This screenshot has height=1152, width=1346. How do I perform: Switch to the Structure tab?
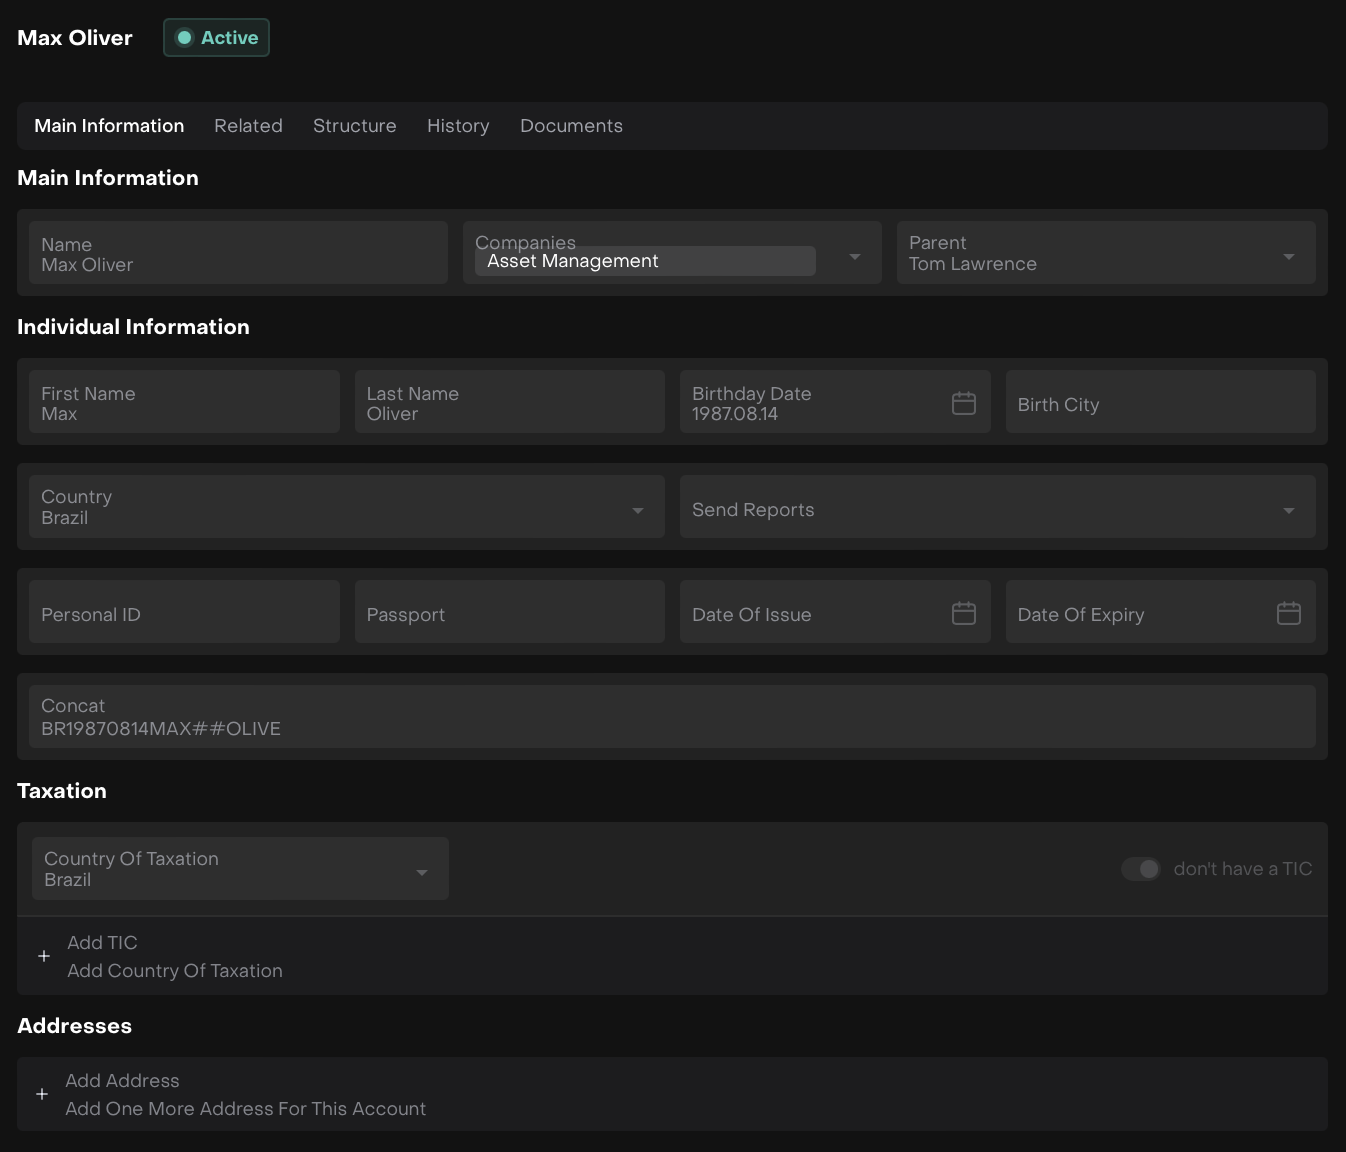tap(354, 126)
